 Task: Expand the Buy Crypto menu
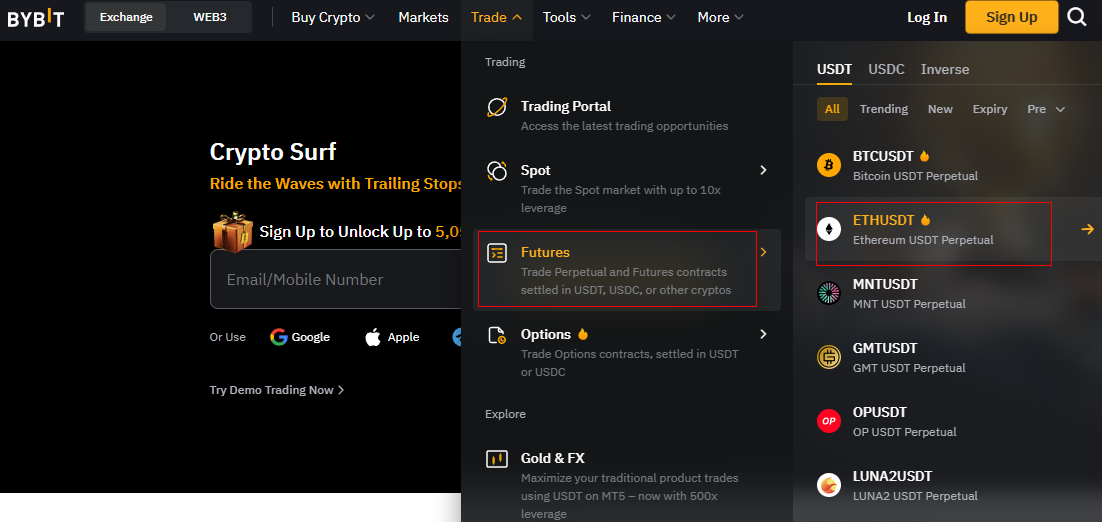pyautogui.click(x=333, y=18)
